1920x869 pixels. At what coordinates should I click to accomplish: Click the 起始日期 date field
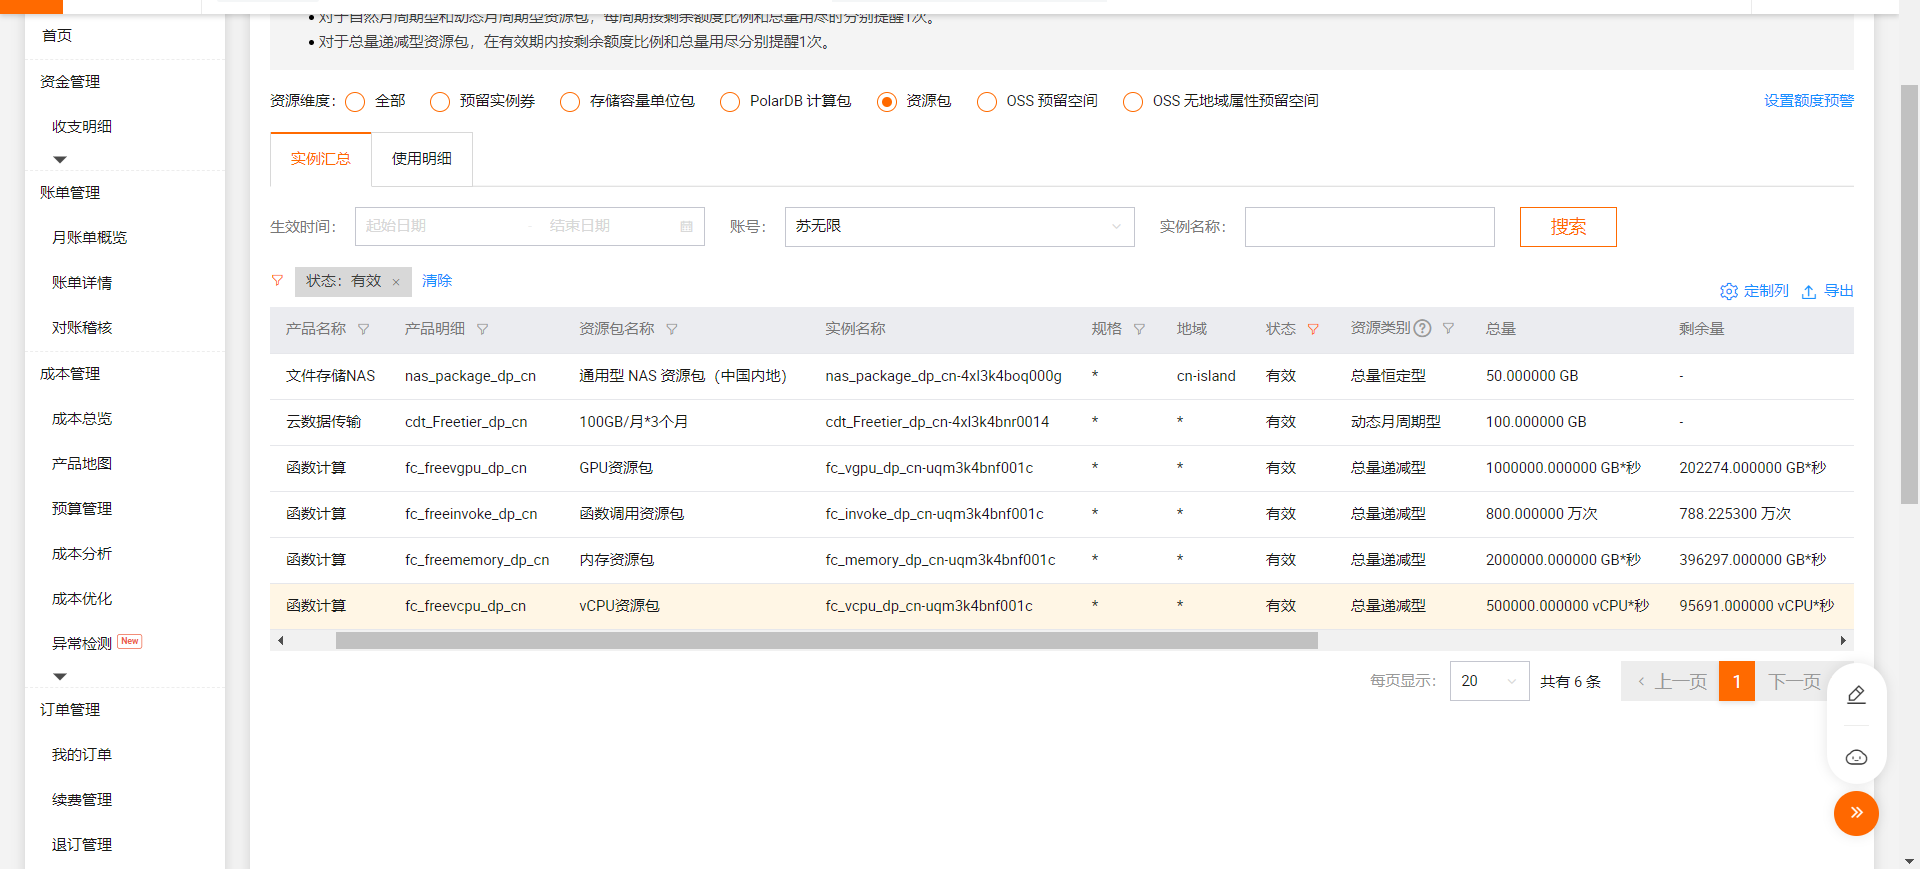click(x=440, y=226)
